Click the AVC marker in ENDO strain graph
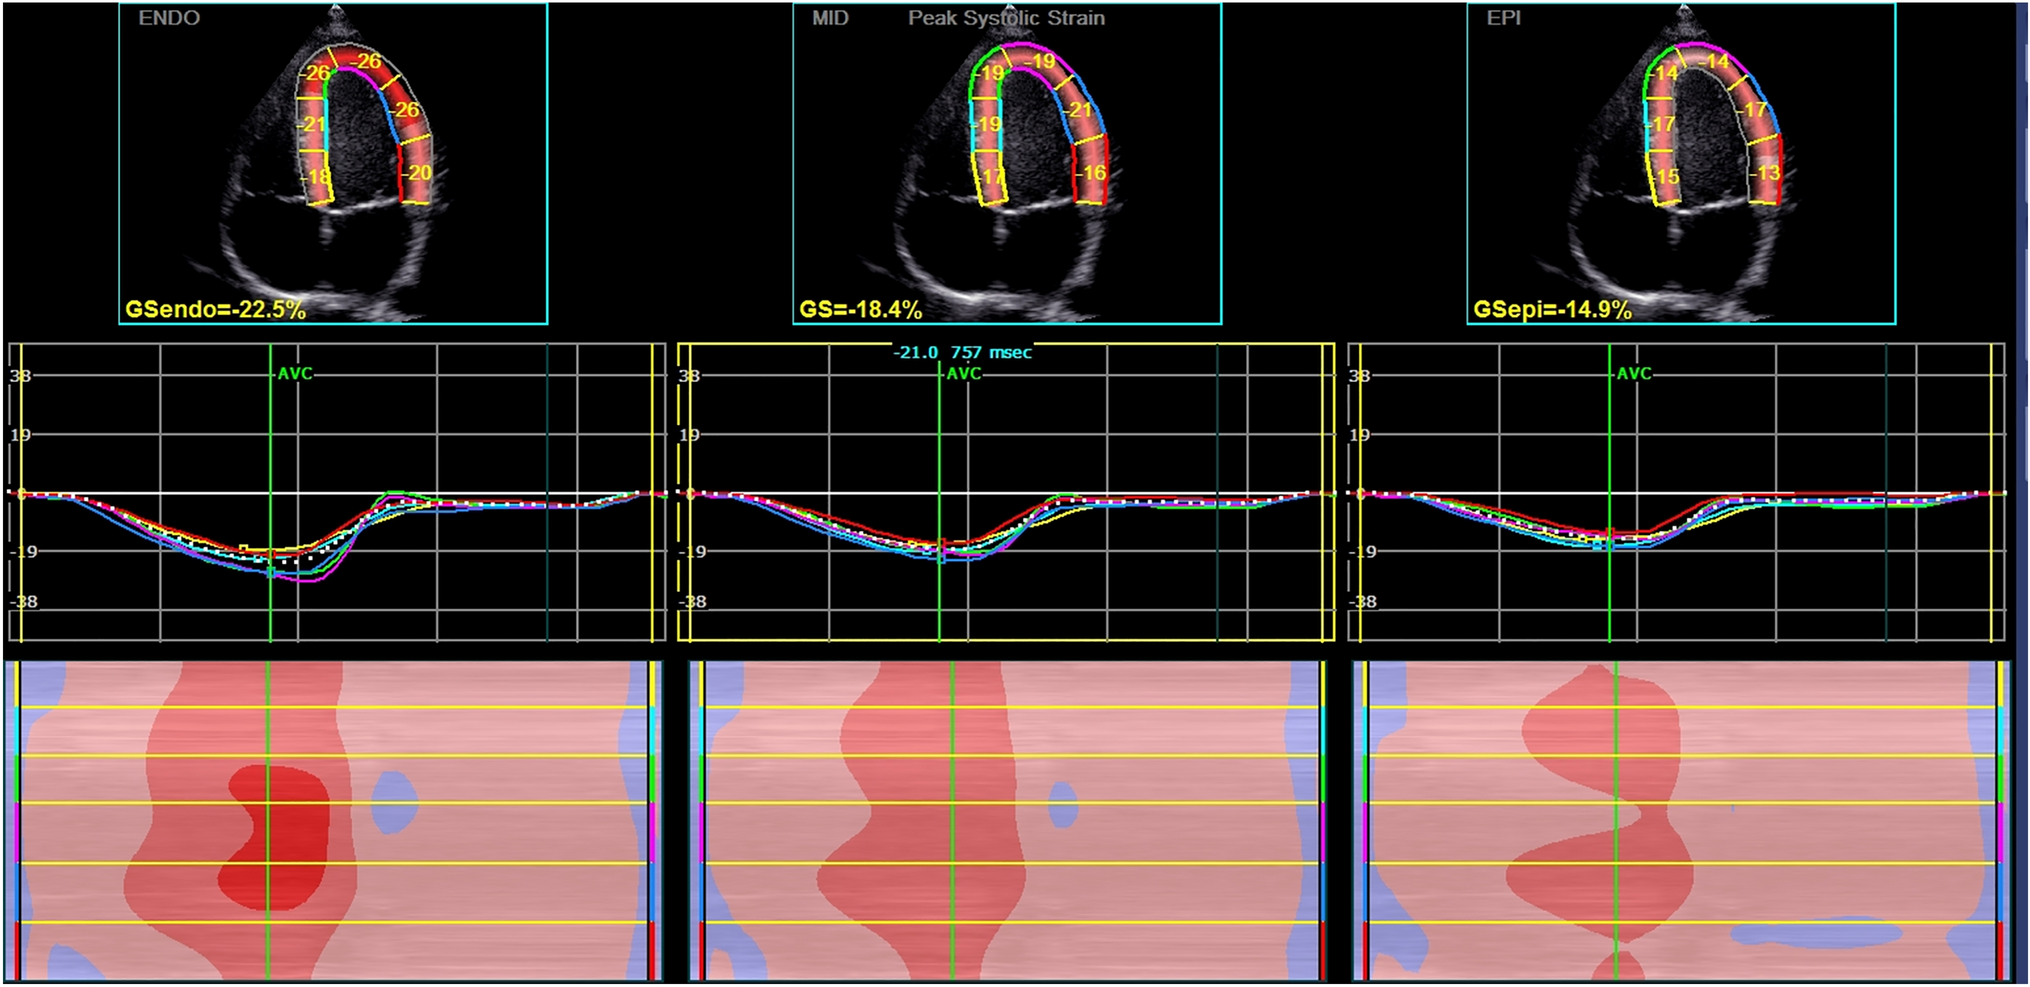2030x987 pixels. 295,373
